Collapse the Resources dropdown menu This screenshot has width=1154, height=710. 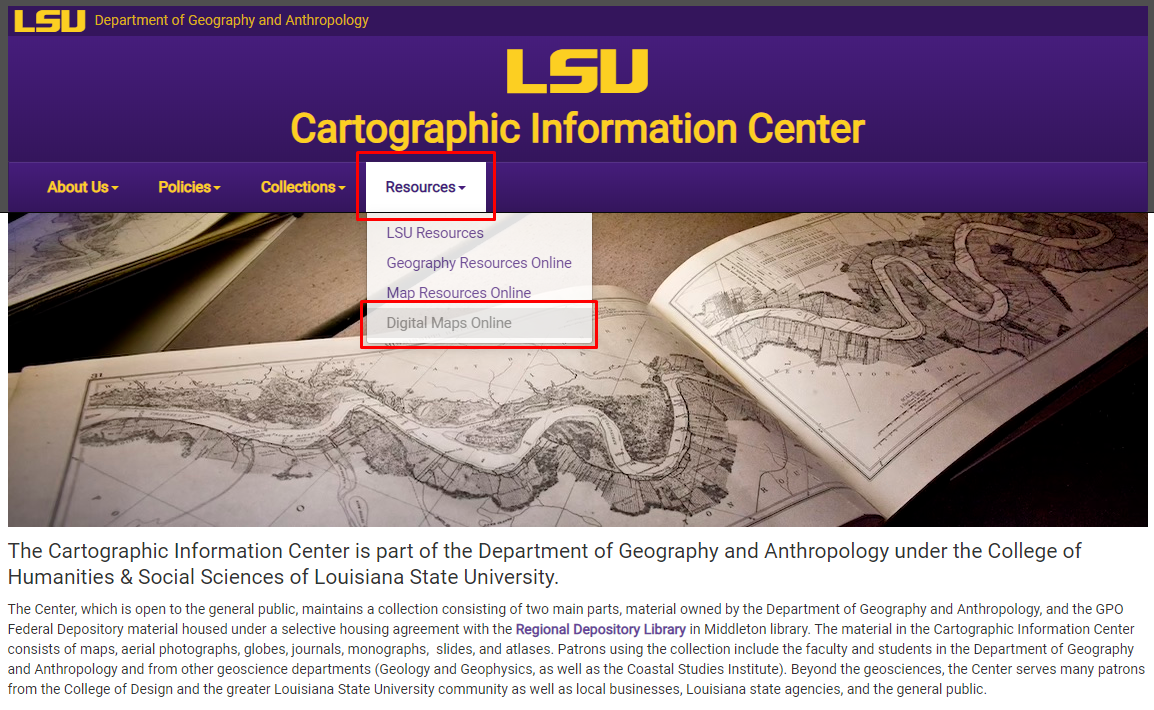click(x=425, y=187)
